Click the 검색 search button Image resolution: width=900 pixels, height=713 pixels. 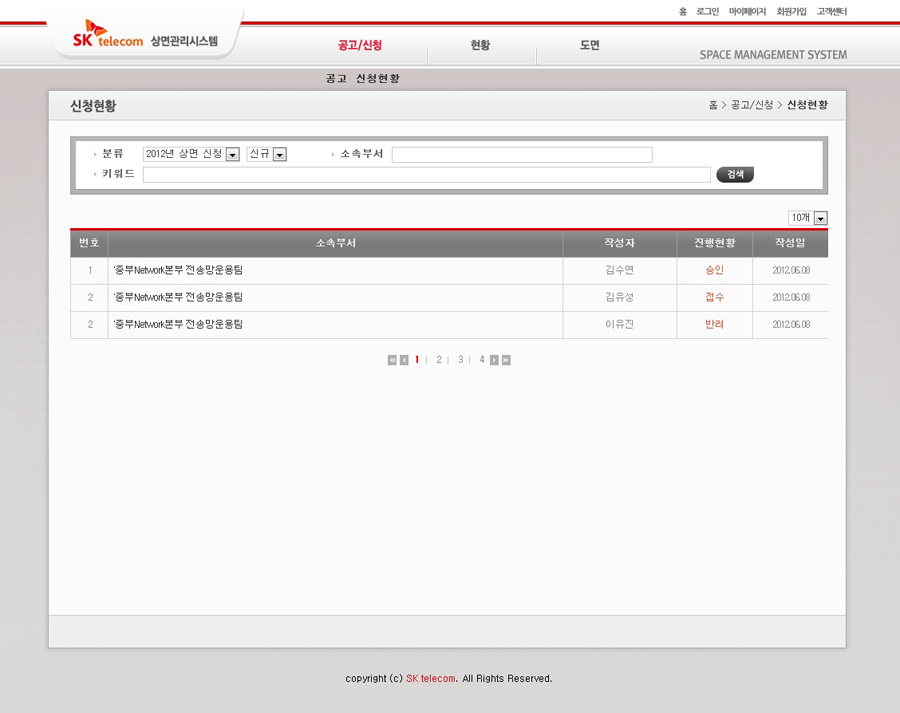(x=735, y=175)
